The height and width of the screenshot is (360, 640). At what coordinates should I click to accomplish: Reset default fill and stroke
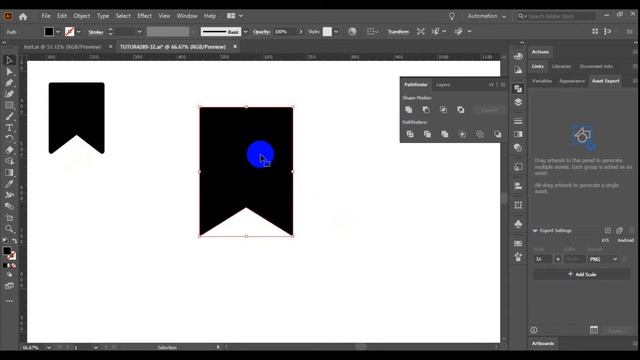click(5, 241)
